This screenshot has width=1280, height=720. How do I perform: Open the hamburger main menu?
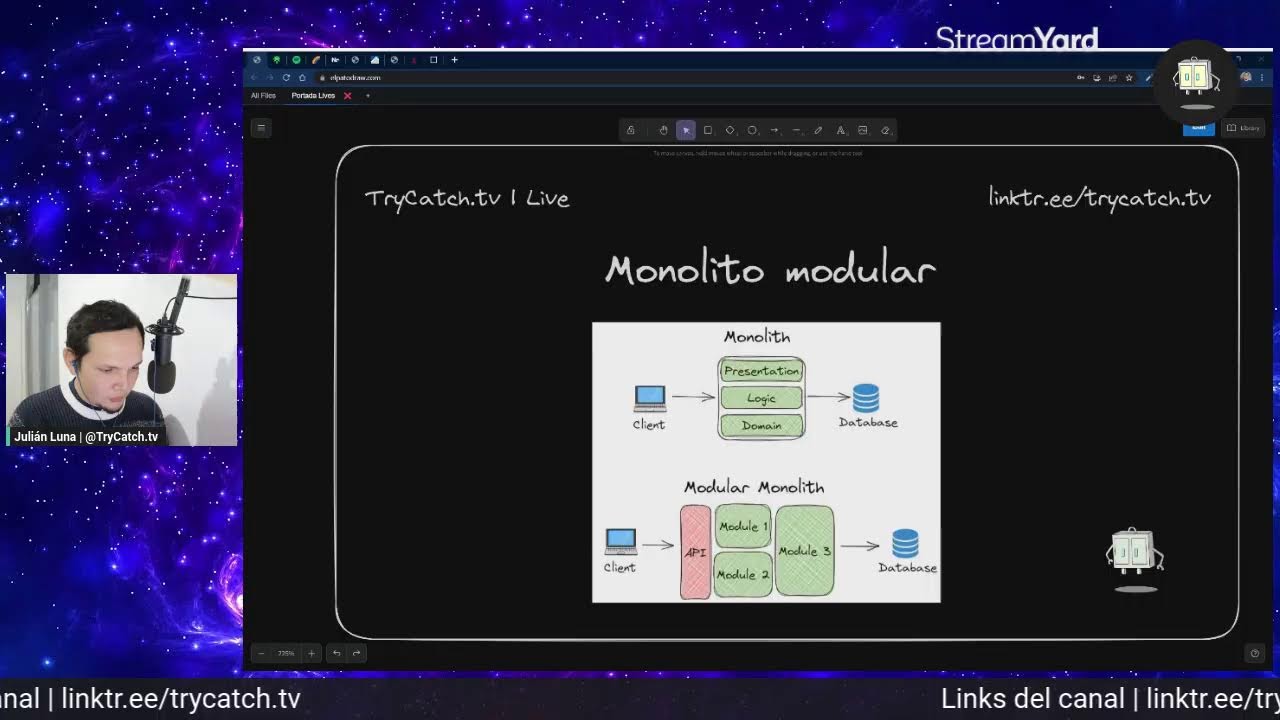pyautogui.click(x=261, y=128)
